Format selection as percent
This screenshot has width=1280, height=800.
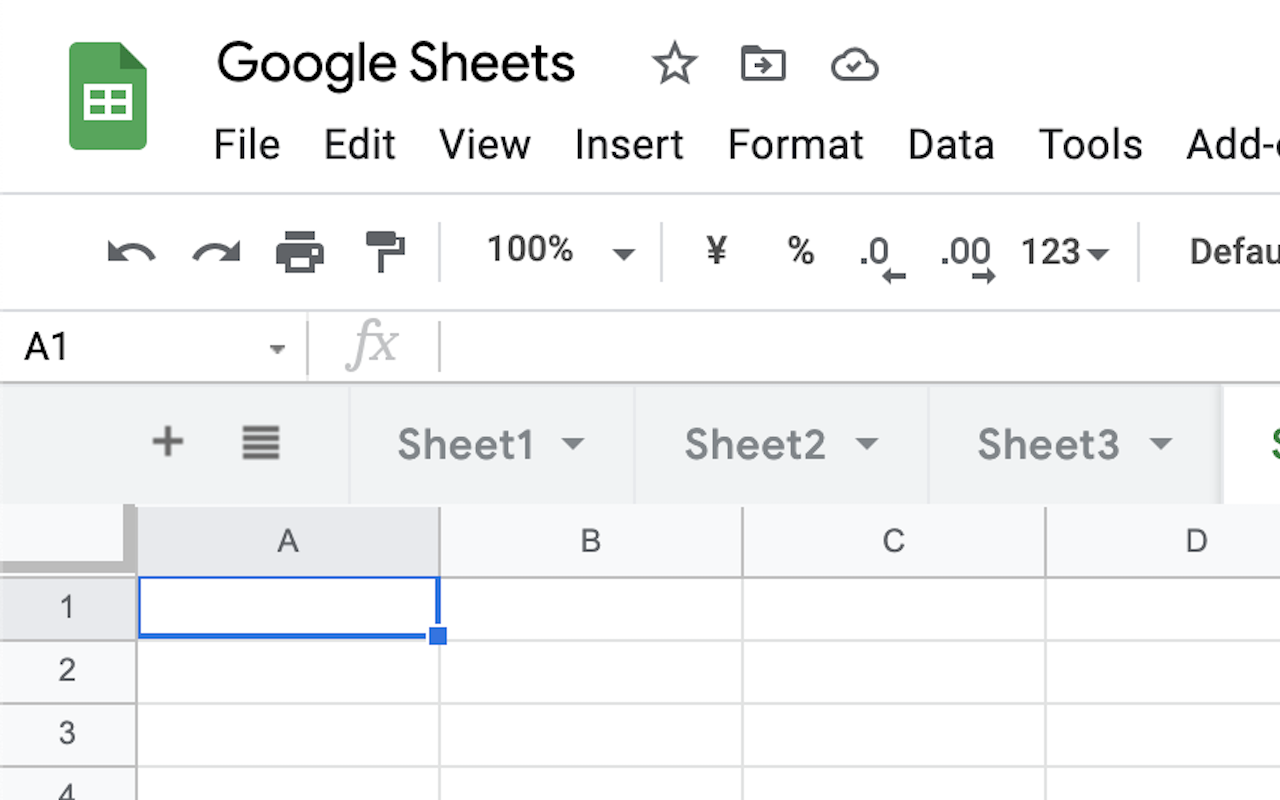tap(800, 251)
